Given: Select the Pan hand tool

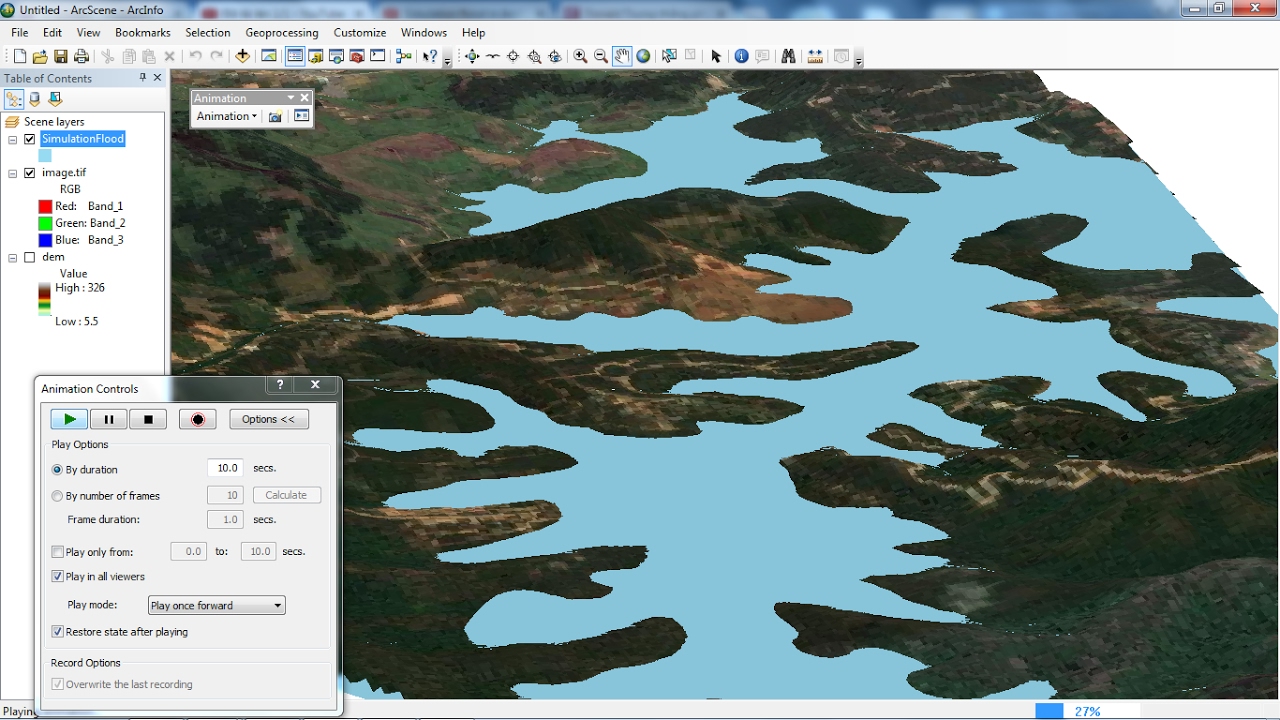Looking at the screenshot, I should pos(622,57).
